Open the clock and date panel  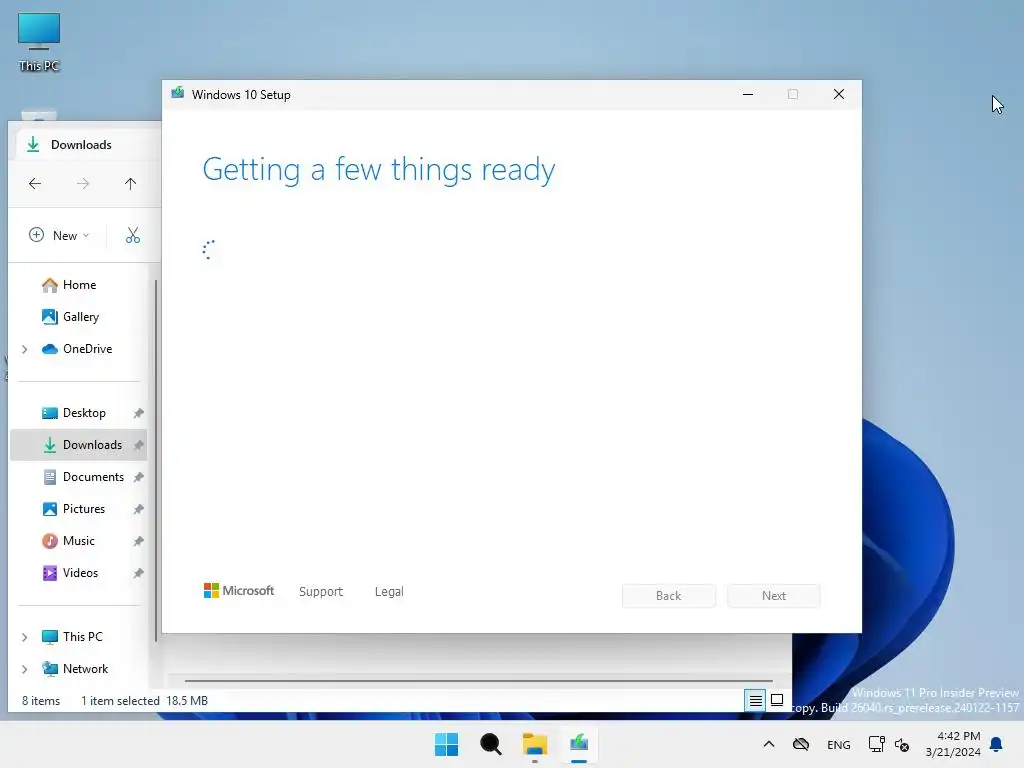coord(953,744)
